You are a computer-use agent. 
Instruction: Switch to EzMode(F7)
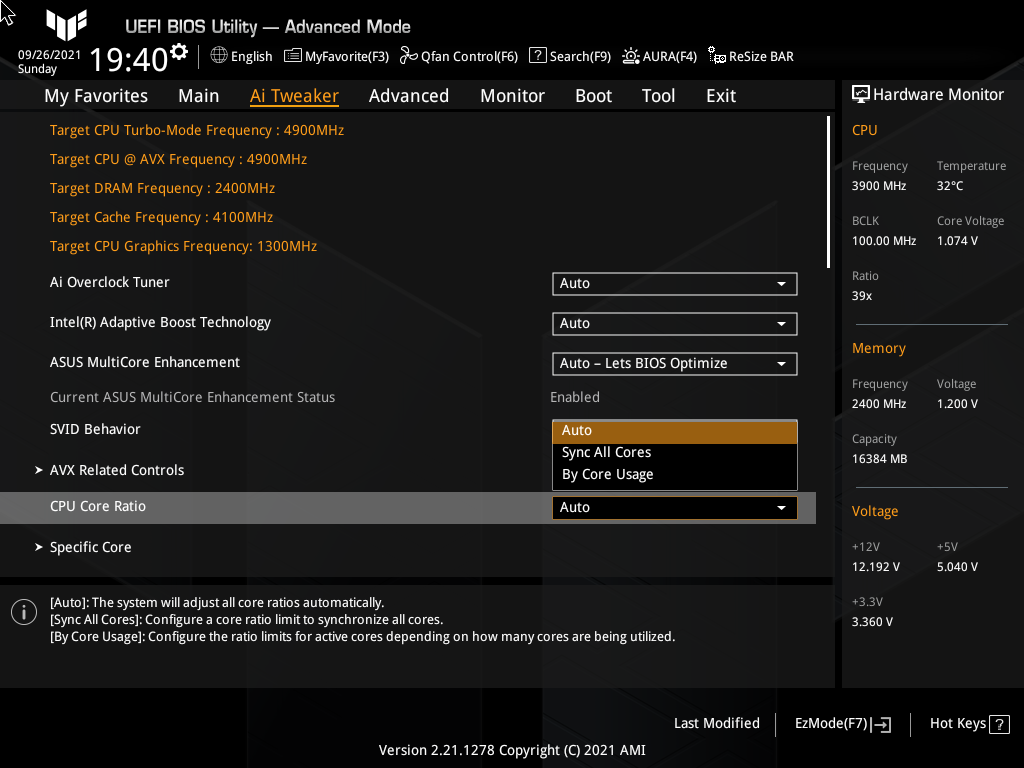(x=841, y=723)
